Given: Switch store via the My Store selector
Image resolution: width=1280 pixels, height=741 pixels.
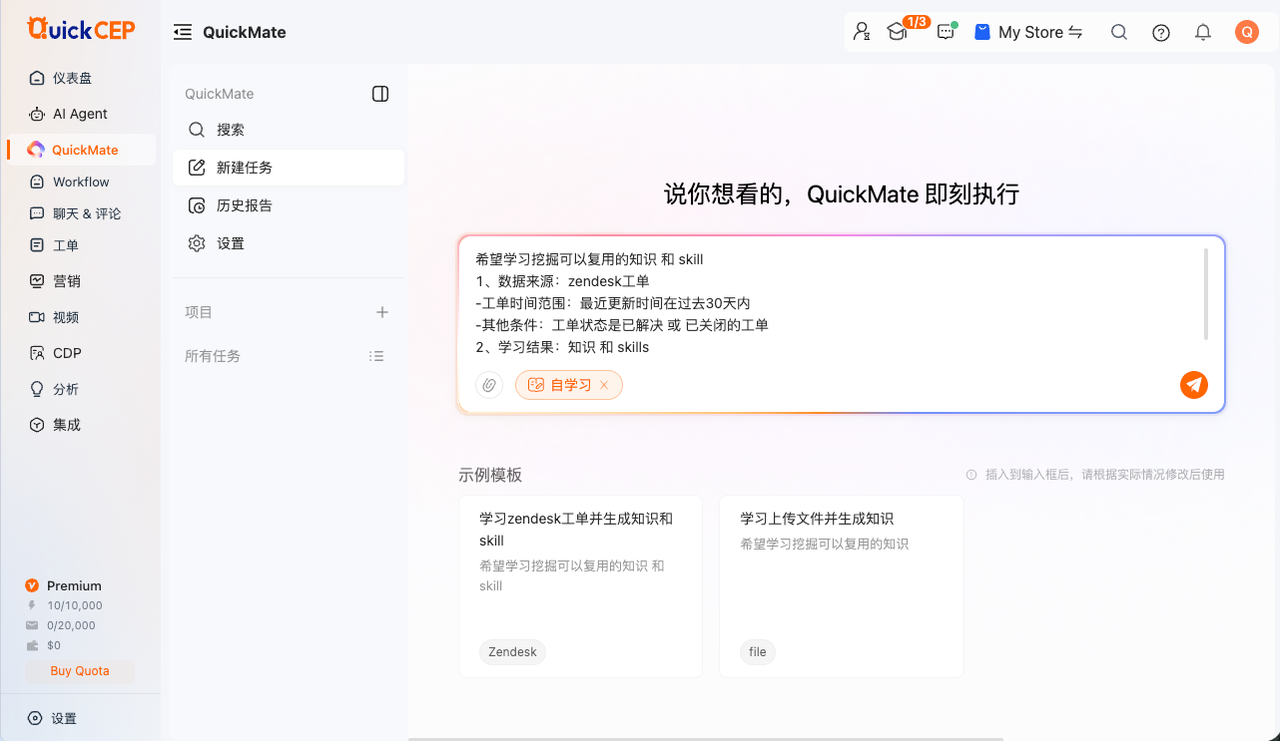Looking at the screenshot, I should click(1028, 32).
